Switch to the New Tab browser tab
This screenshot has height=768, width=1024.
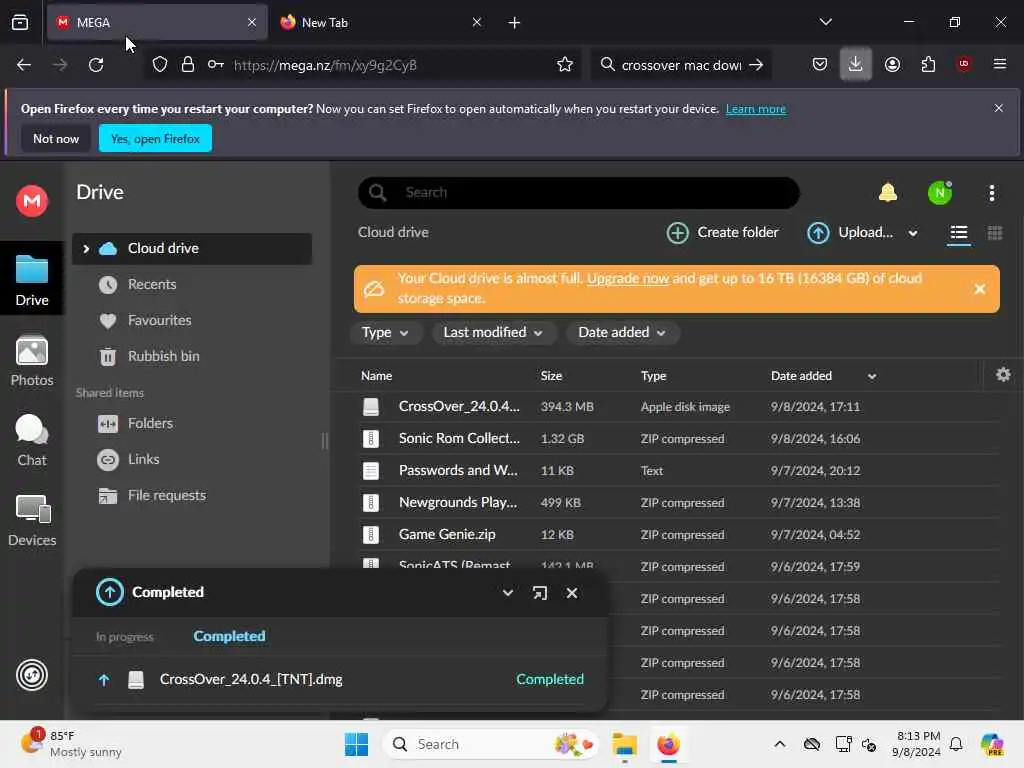coord(380,22)
